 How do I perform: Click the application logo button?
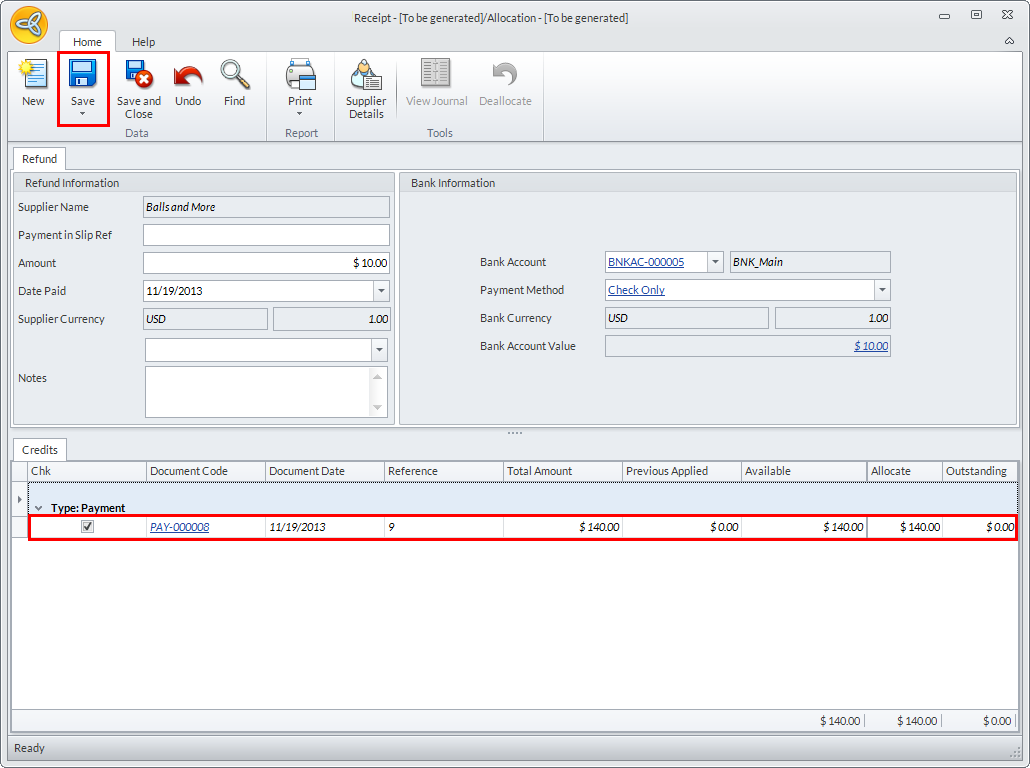pyautogui.click(x=29, y=25)
